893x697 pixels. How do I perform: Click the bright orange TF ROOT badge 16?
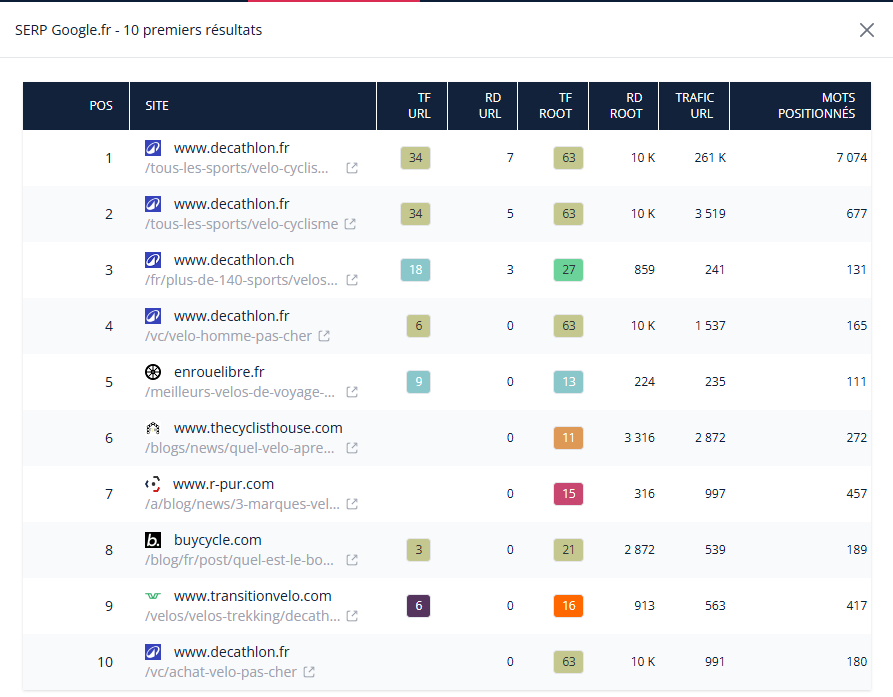568,606
